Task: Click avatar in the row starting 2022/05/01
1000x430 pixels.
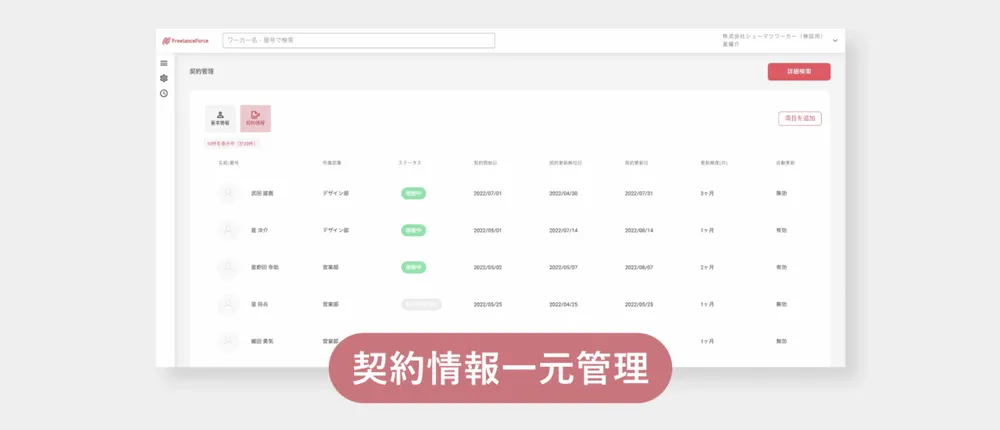Action: click(x=228, y=230)
